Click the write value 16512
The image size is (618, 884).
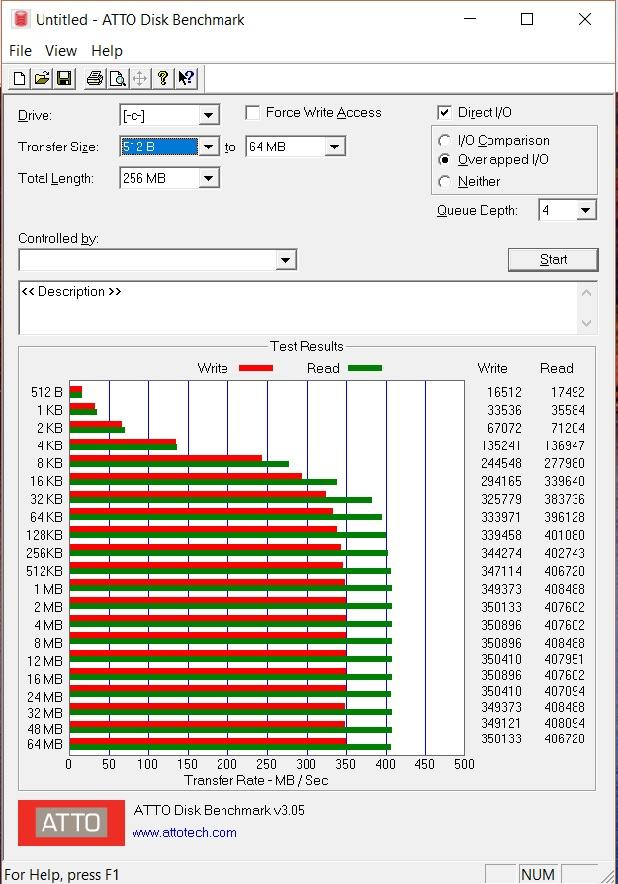click(x=504, y=392)
